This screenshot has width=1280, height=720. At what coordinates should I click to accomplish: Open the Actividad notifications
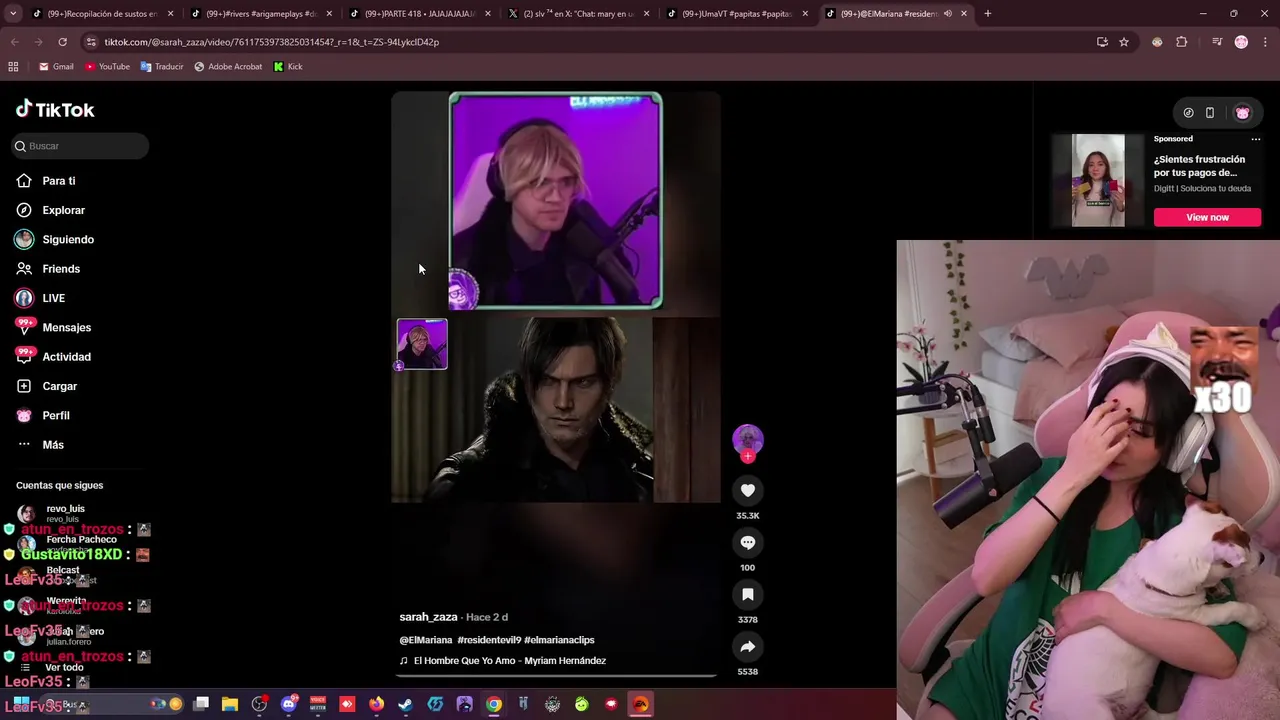(x=53, y=357)
